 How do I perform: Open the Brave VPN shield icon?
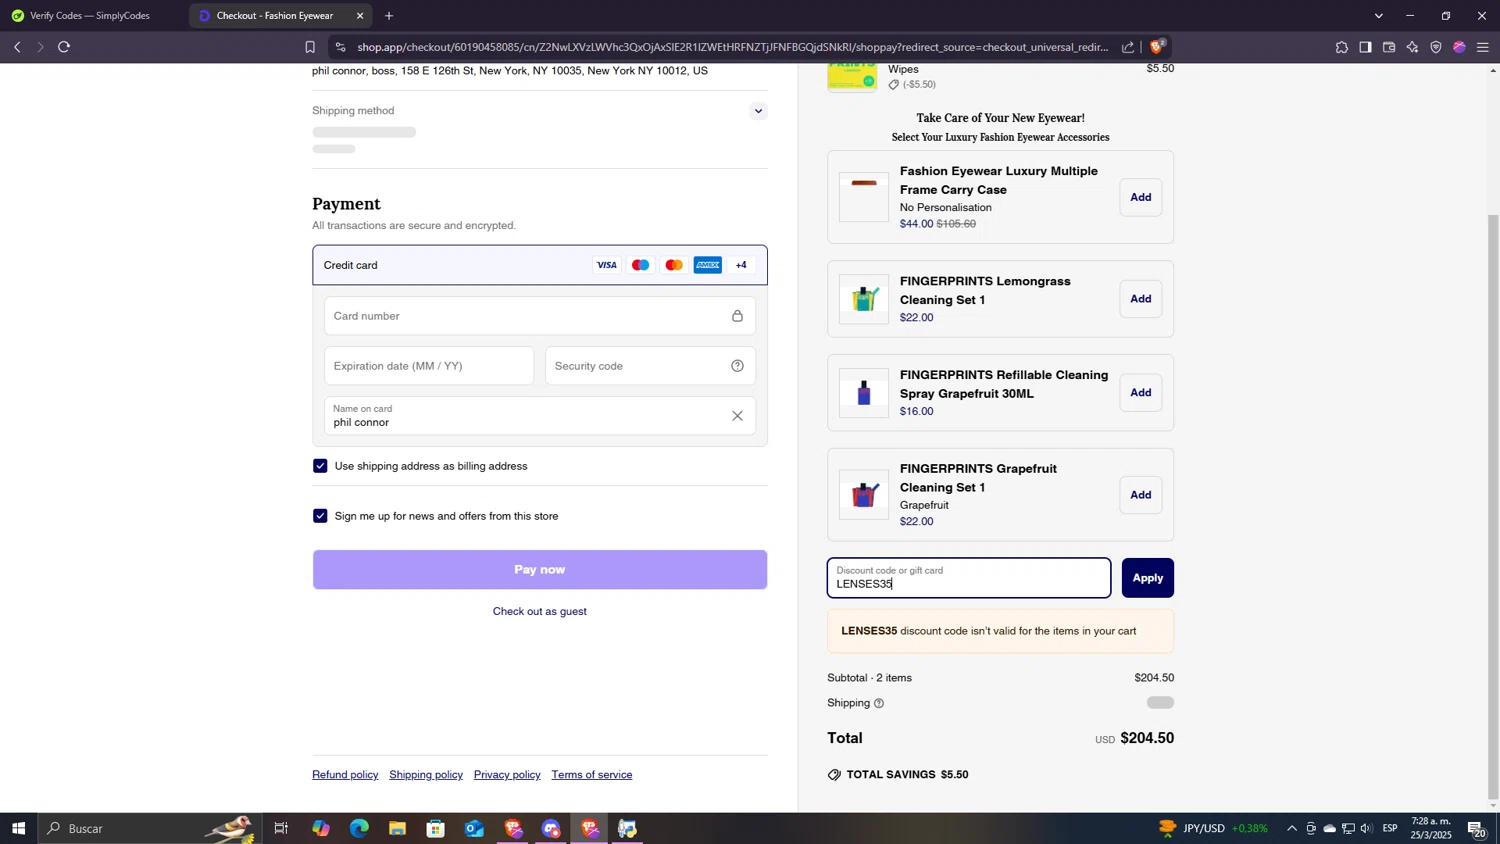[1436, 47]
